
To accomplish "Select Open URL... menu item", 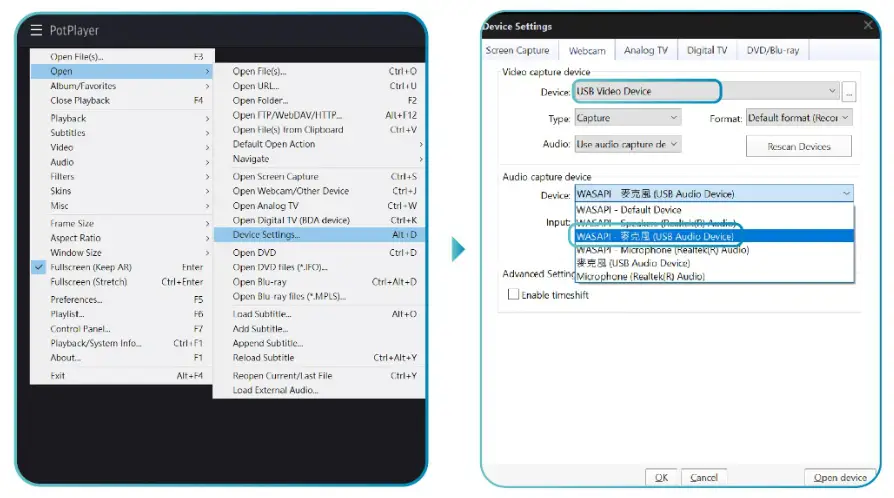I will (319, 86).
